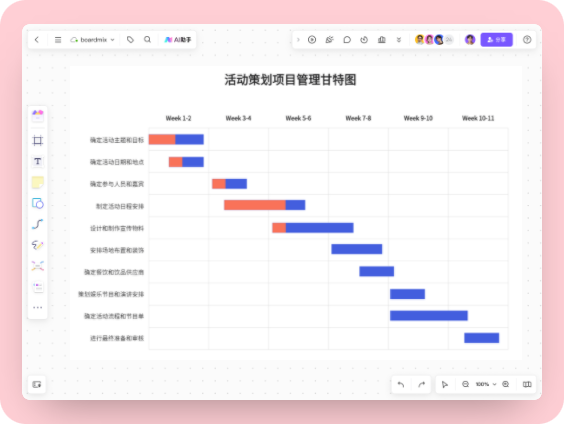
Task: Select the task label 制定活动日程安排
Action: click(x=120, y=206)
